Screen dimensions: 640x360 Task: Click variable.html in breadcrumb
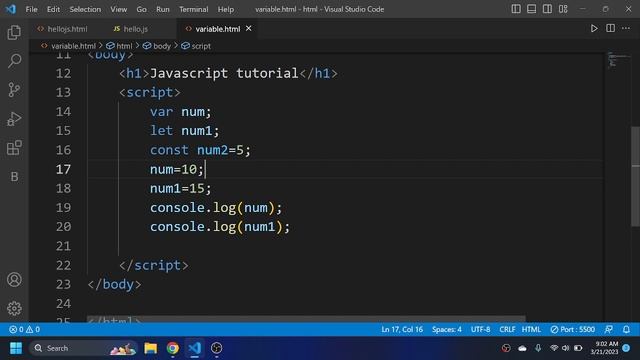click(x=73, y=46)
